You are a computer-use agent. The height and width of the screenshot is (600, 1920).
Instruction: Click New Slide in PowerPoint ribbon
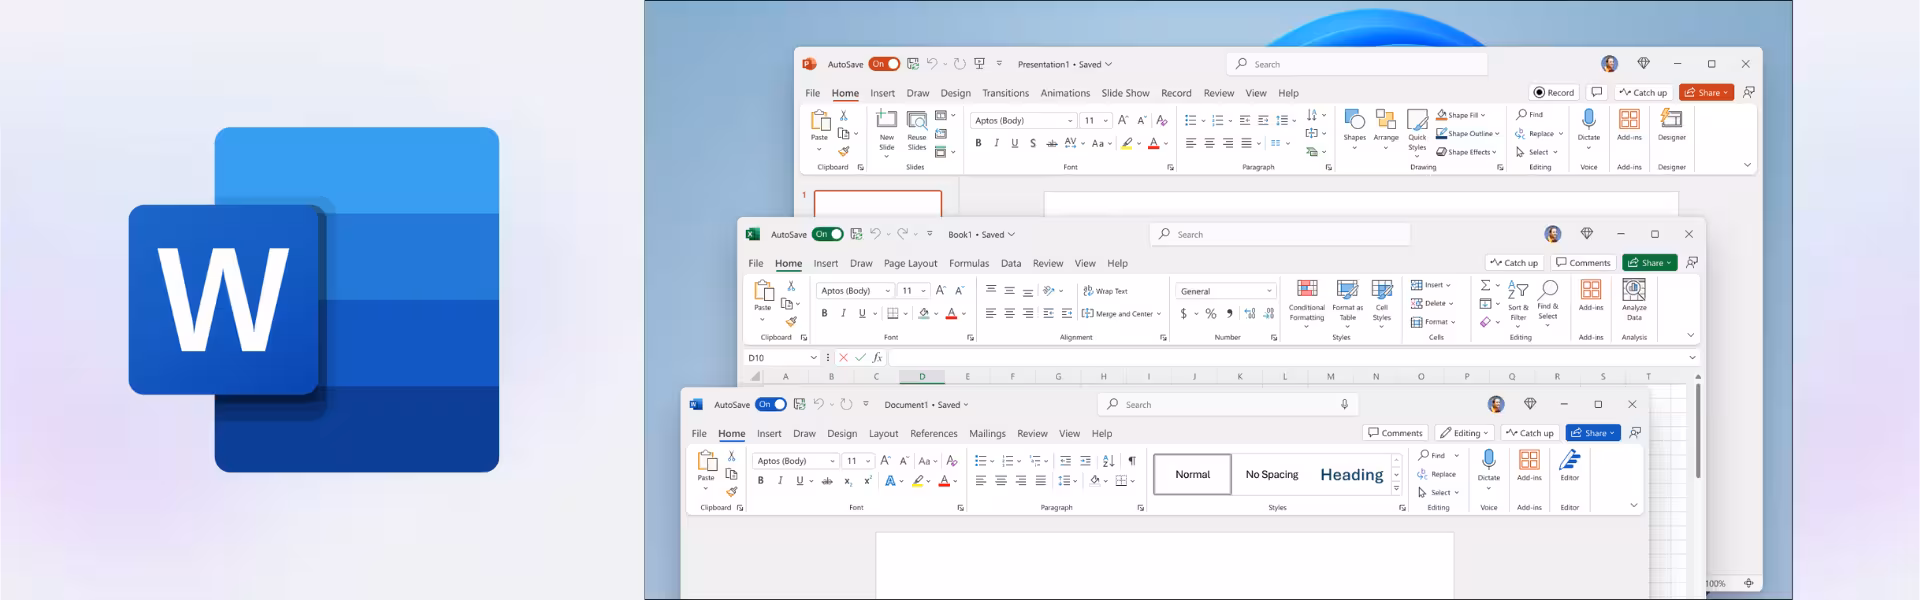click(x=887, y=131)
